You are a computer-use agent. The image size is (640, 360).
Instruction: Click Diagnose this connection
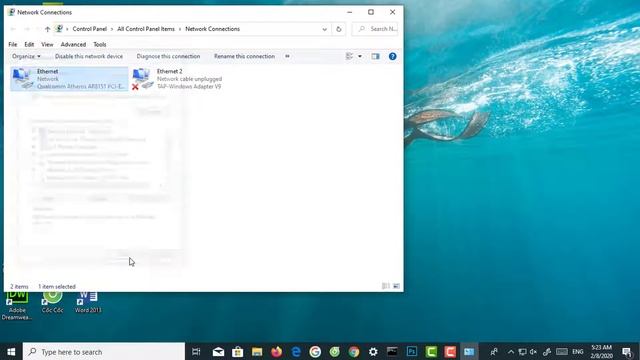pyautogui.click(x=168, y=56)
